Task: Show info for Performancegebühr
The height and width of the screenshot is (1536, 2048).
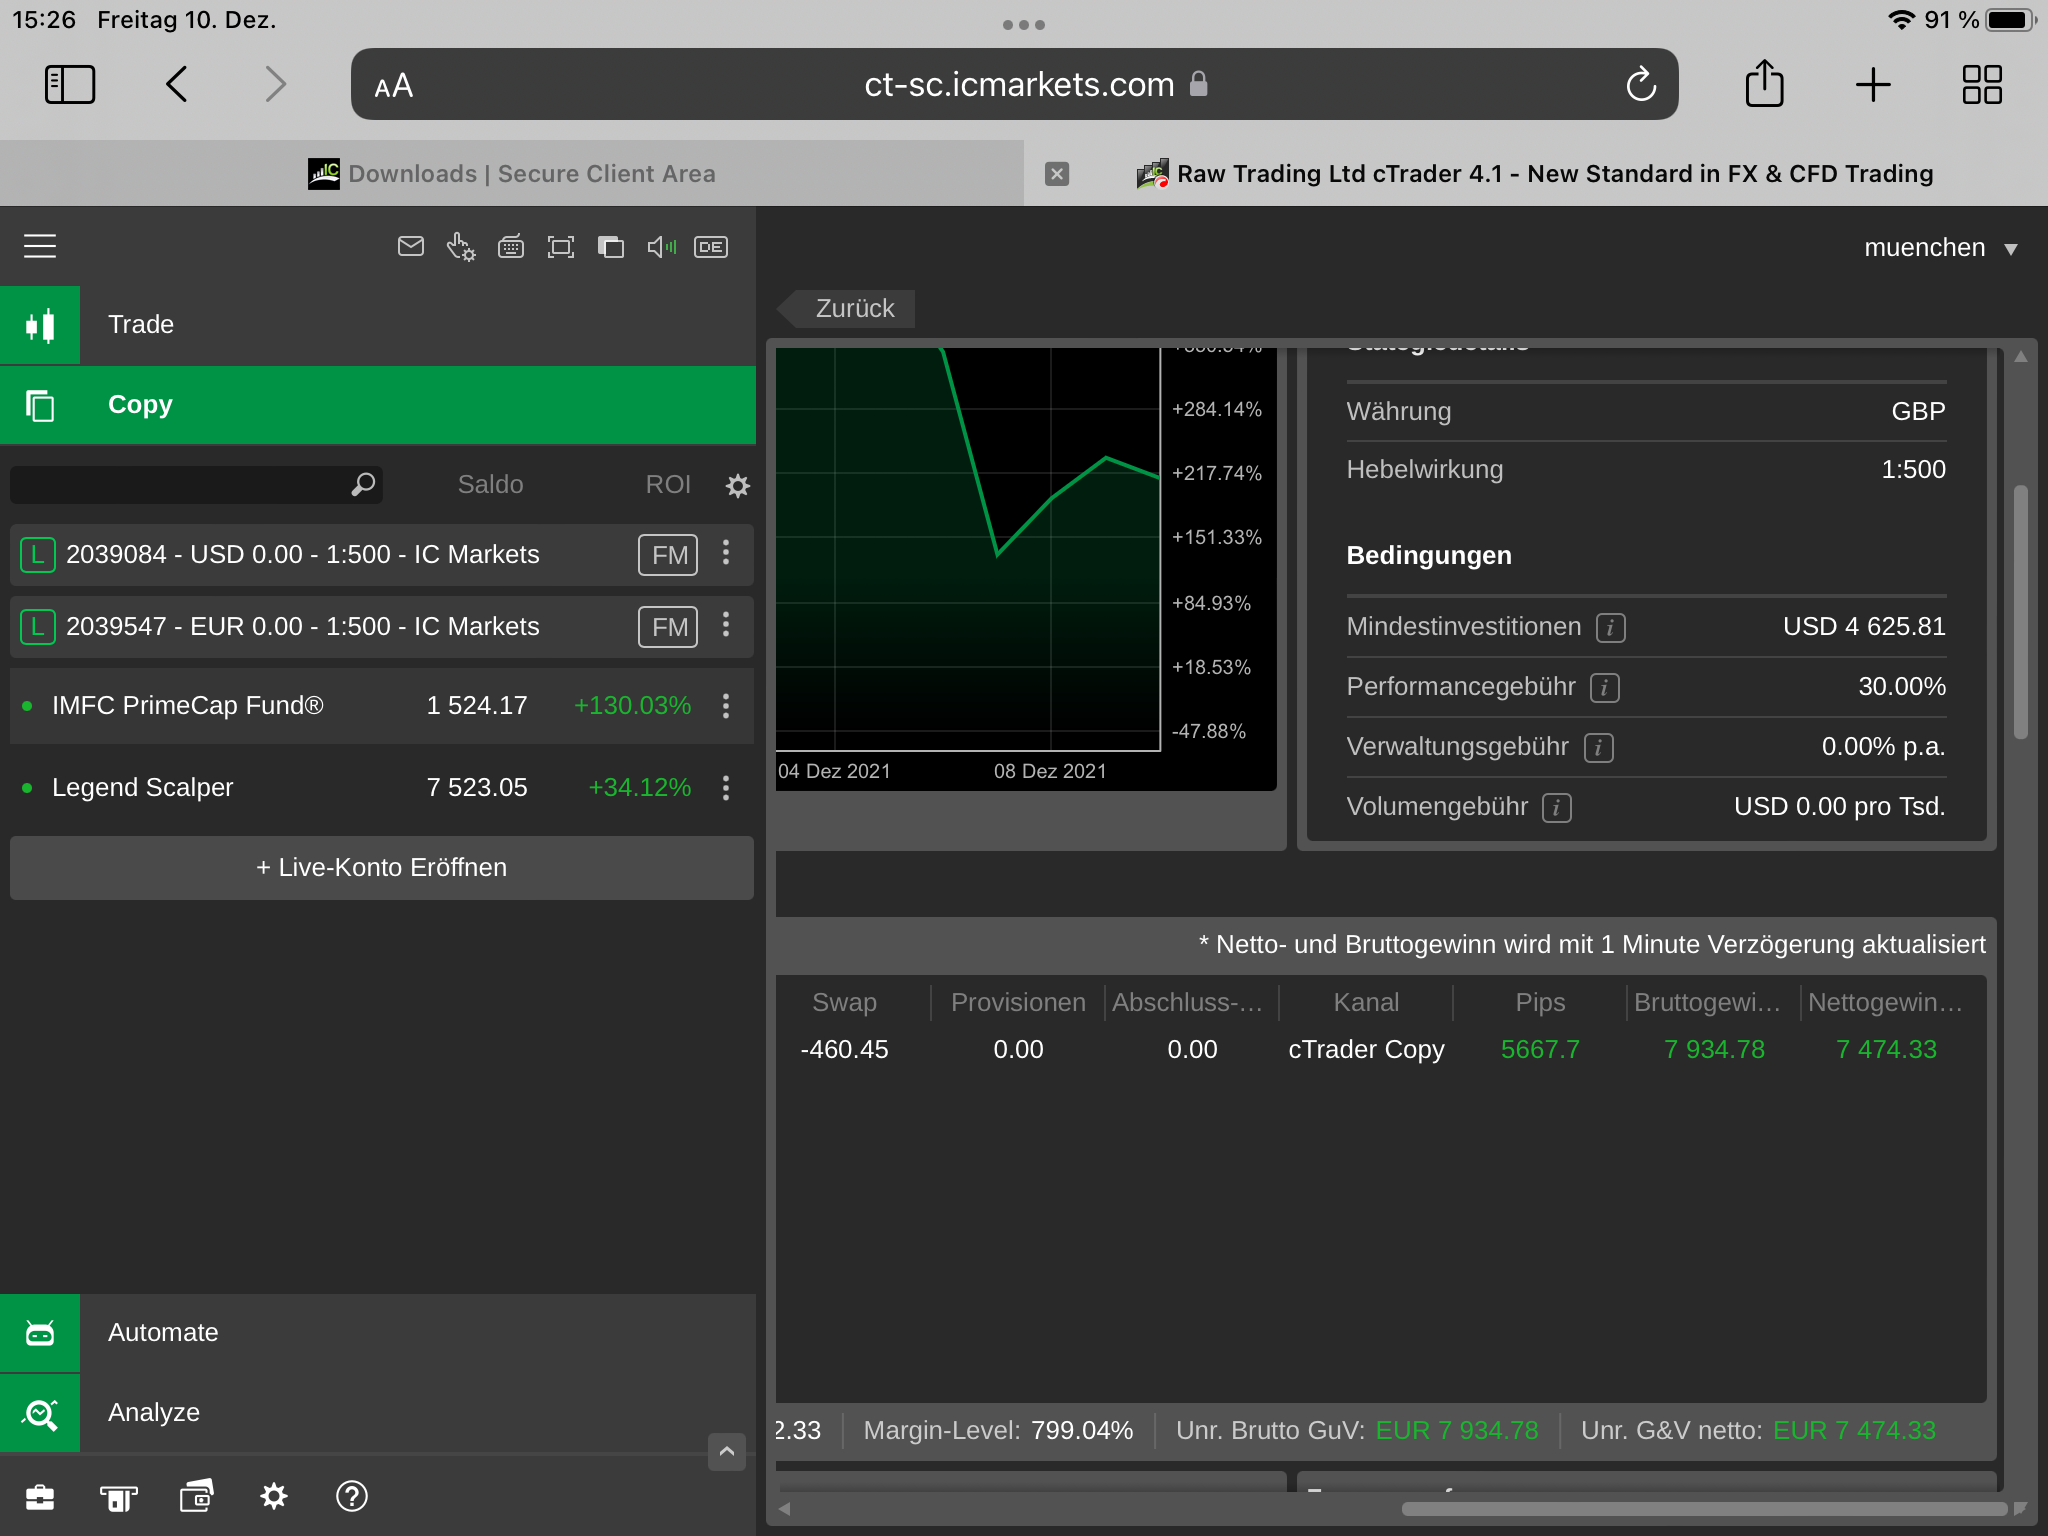Action: click(1604, 688)
